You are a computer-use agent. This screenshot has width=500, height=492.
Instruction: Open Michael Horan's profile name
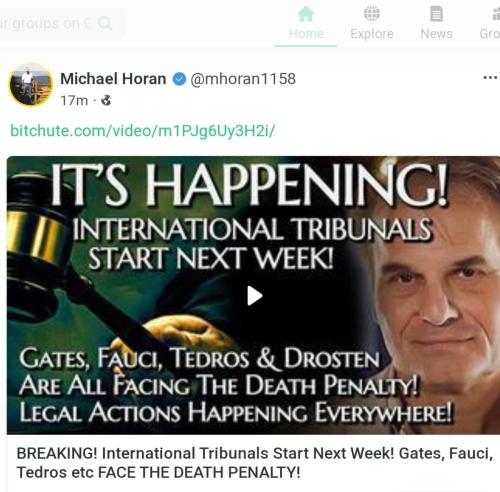click(113, 79)
